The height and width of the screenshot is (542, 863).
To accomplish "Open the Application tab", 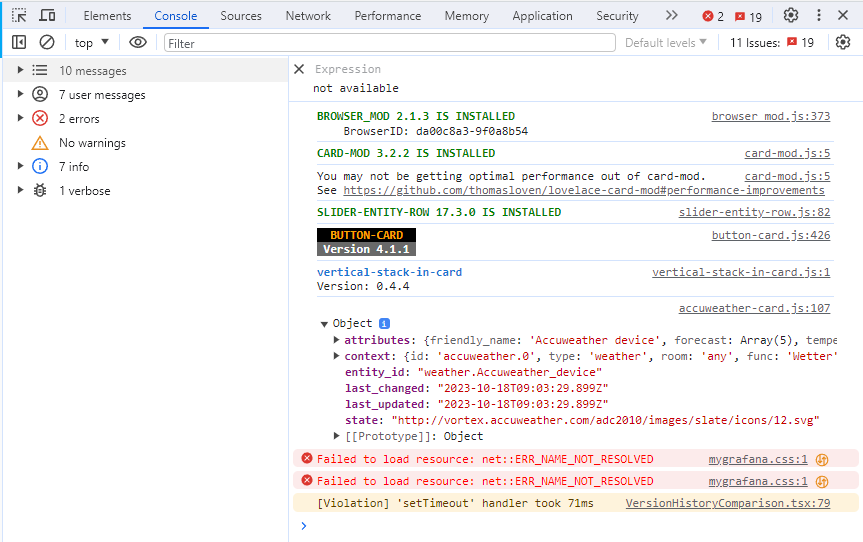I will (543, 16).
